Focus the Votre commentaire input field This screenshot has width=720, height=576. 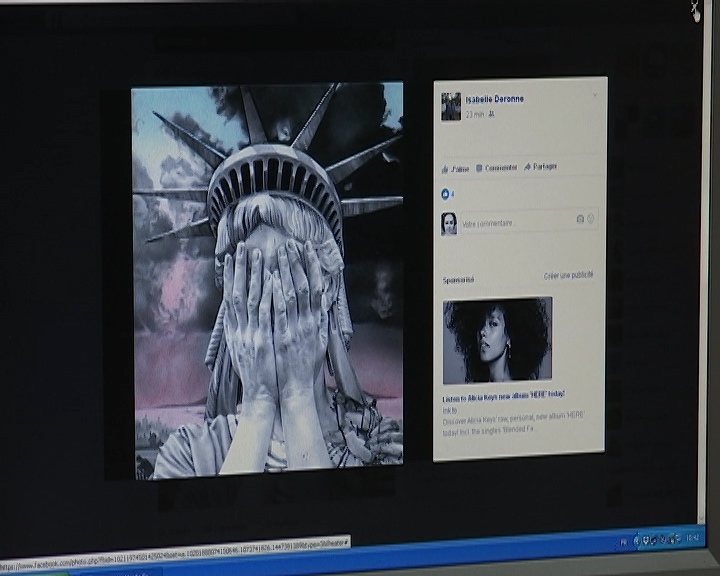[x=529, y=221]
